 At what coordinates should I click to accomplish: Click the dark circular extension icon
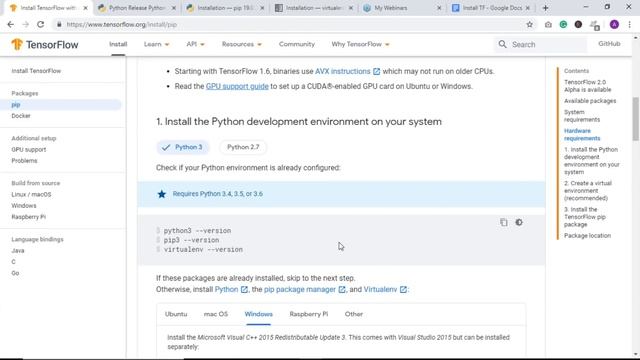tap(578, 24)
